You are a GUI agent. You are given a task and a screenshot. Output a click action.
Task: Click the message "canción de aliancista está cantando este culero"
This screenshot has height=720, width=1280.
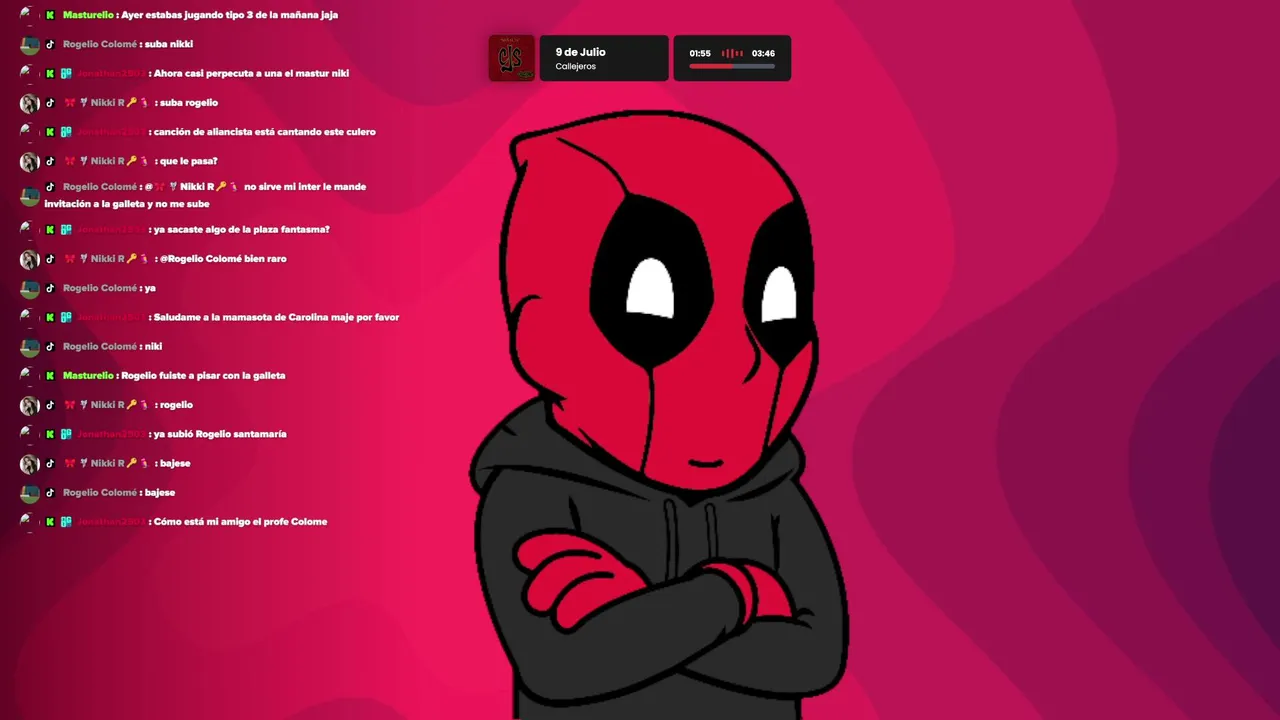click(x=264, y=131)
